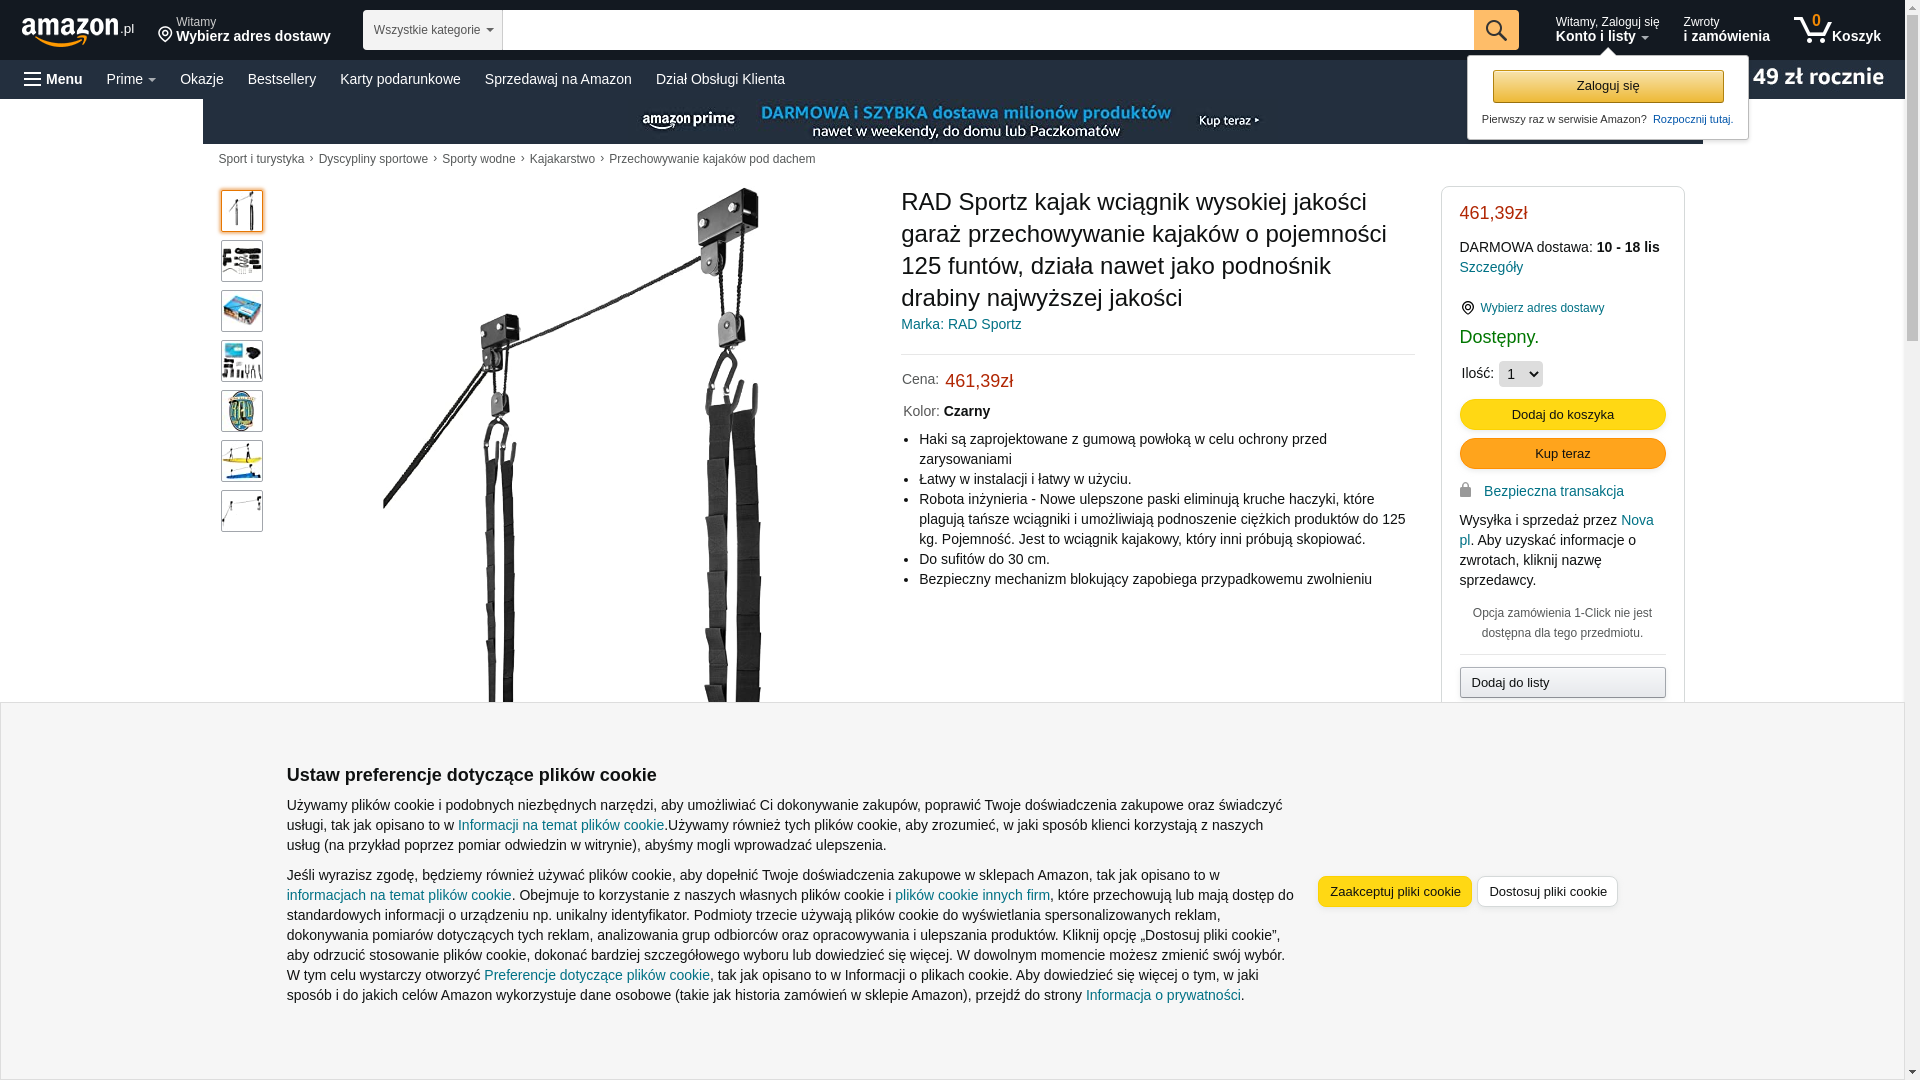
Task: Click the delivery location pin icon
Action: click(x=165, y=35)
